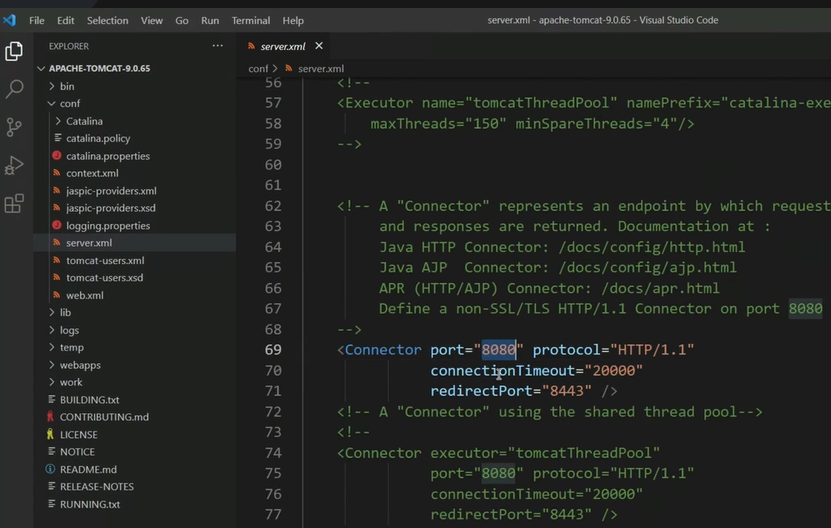The width and height of the screenshot is (831, 528).
Task: Open the Run menu
Action: pyautogui.click(x=210, y=21)
